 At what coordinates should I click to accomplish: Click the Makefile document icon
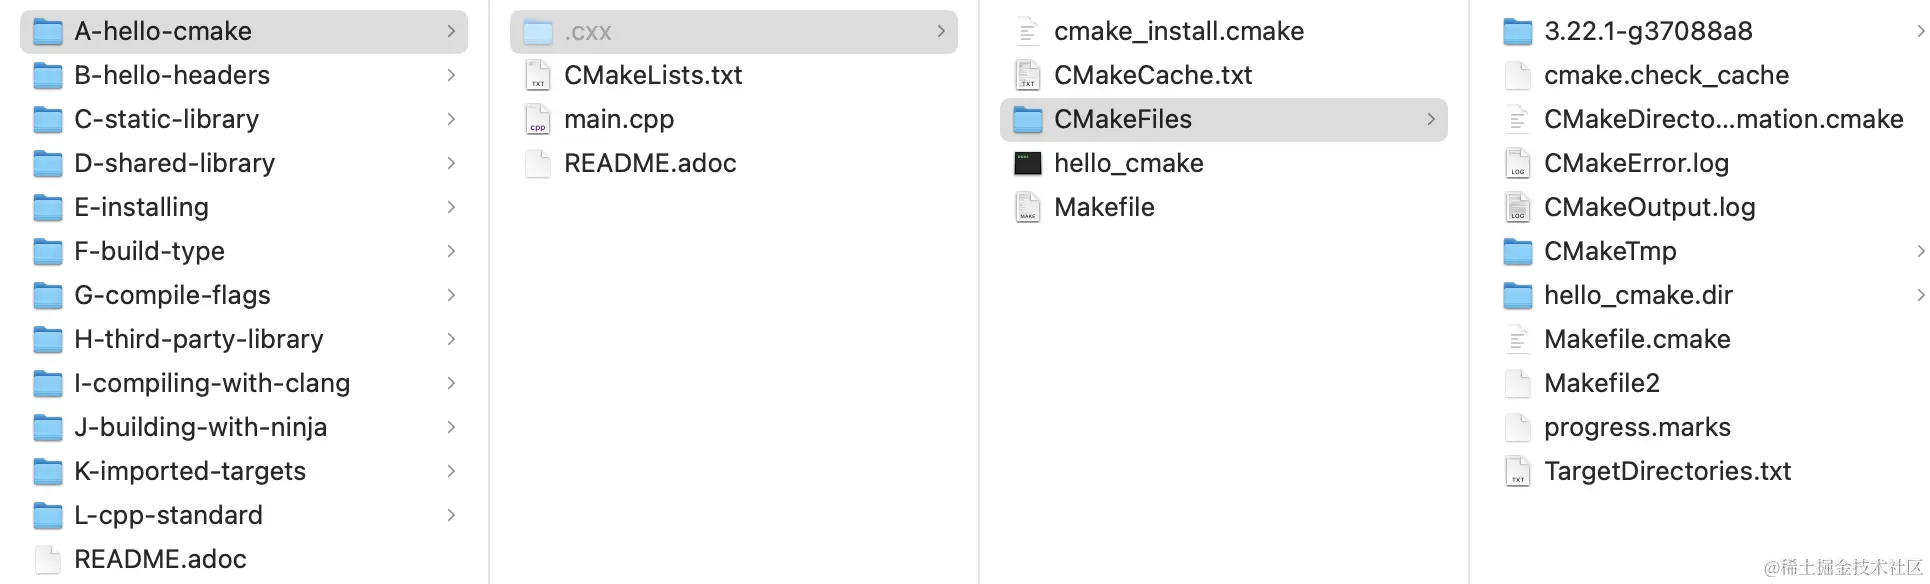(1027, 207)
